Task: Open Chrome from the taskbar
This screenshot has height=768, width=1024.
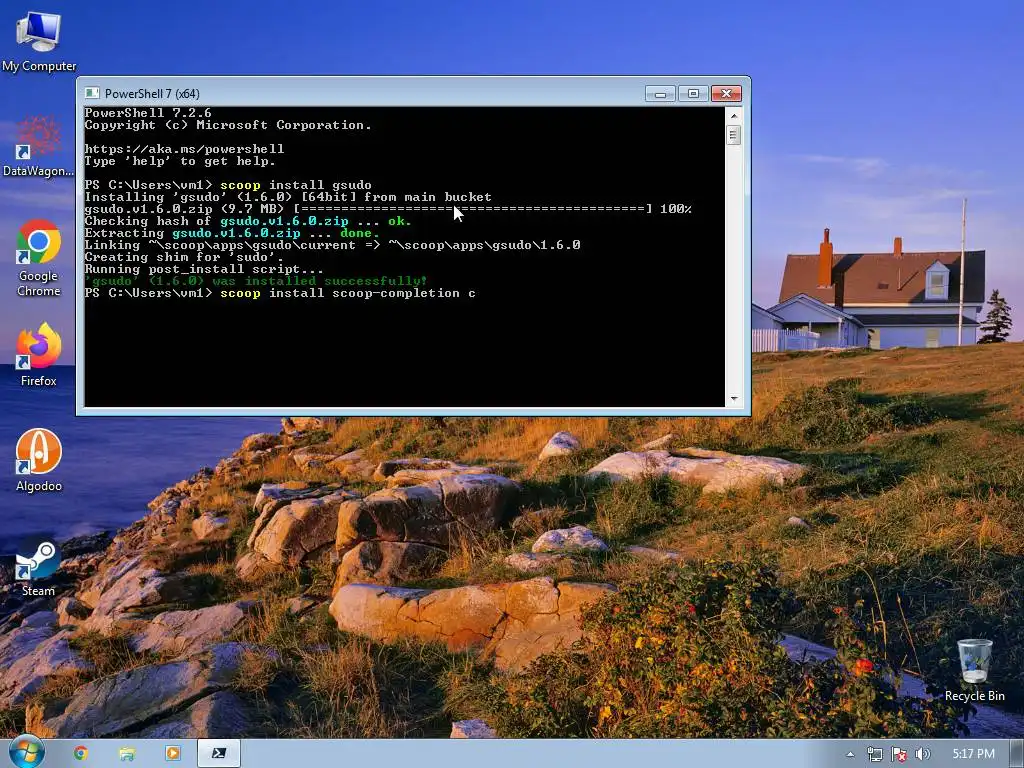Action: coord(80,753)
